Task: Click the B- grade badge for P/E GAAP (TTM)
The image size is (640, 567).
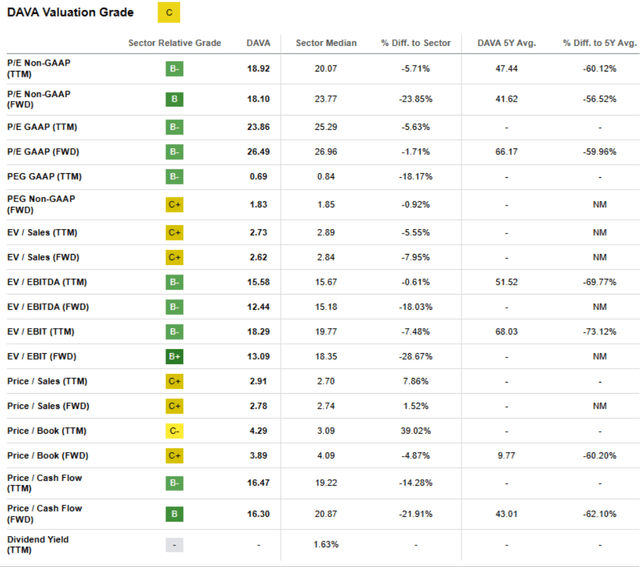Action: pos(174,127)
